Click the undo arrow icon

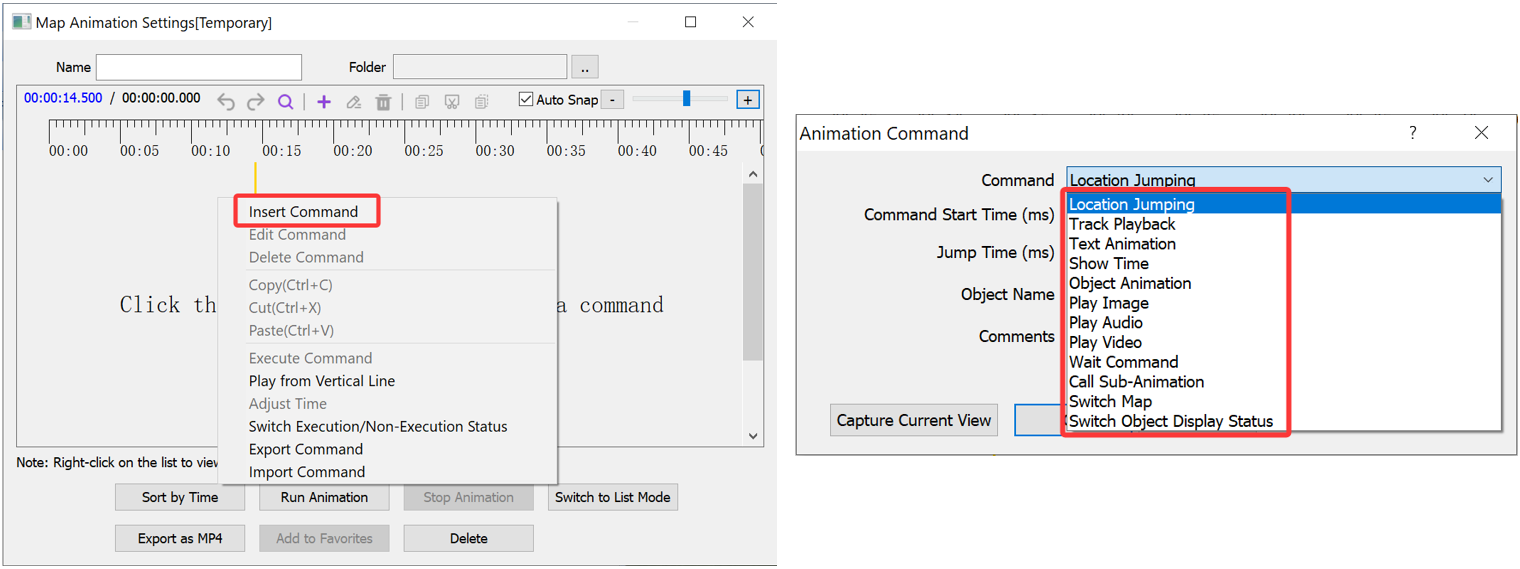pos(226,101)
